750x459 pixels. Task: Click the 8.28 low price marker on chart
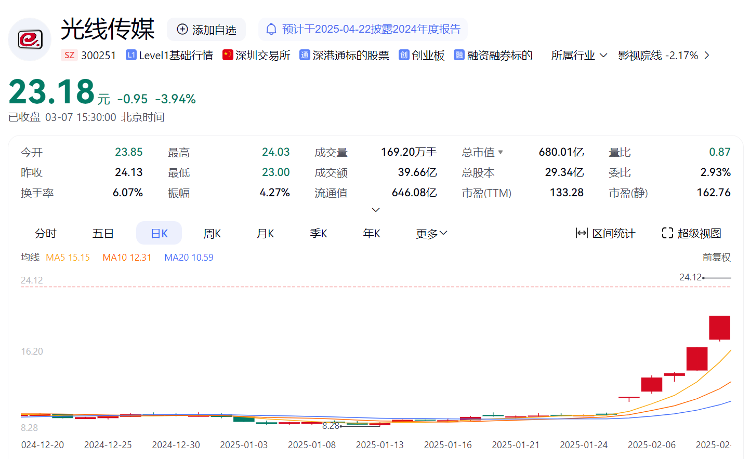click(331, 425)
